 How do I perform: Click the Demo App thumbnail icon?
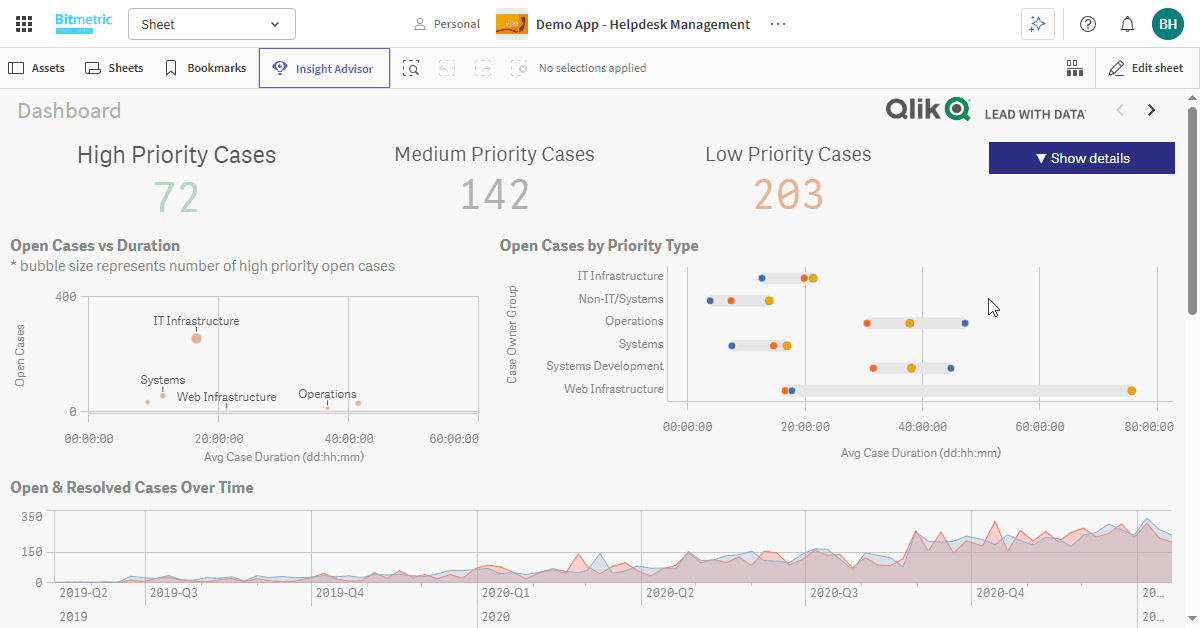[x=512, y=24]
